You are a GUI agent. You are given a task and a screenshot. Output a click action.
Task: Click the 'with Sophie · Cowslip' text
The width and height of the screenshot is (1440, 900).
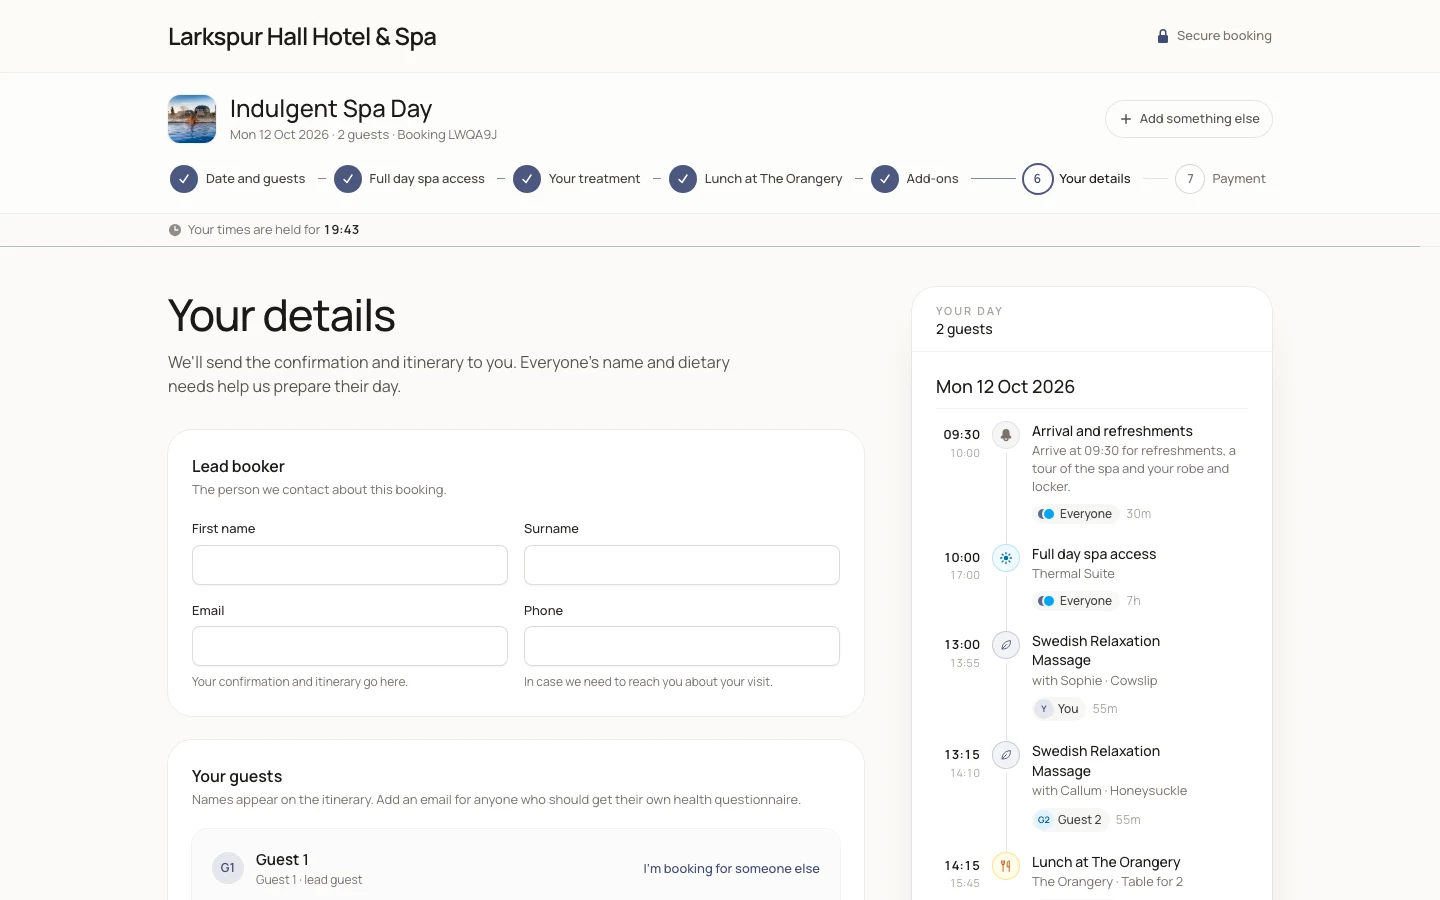(1094, 681)
